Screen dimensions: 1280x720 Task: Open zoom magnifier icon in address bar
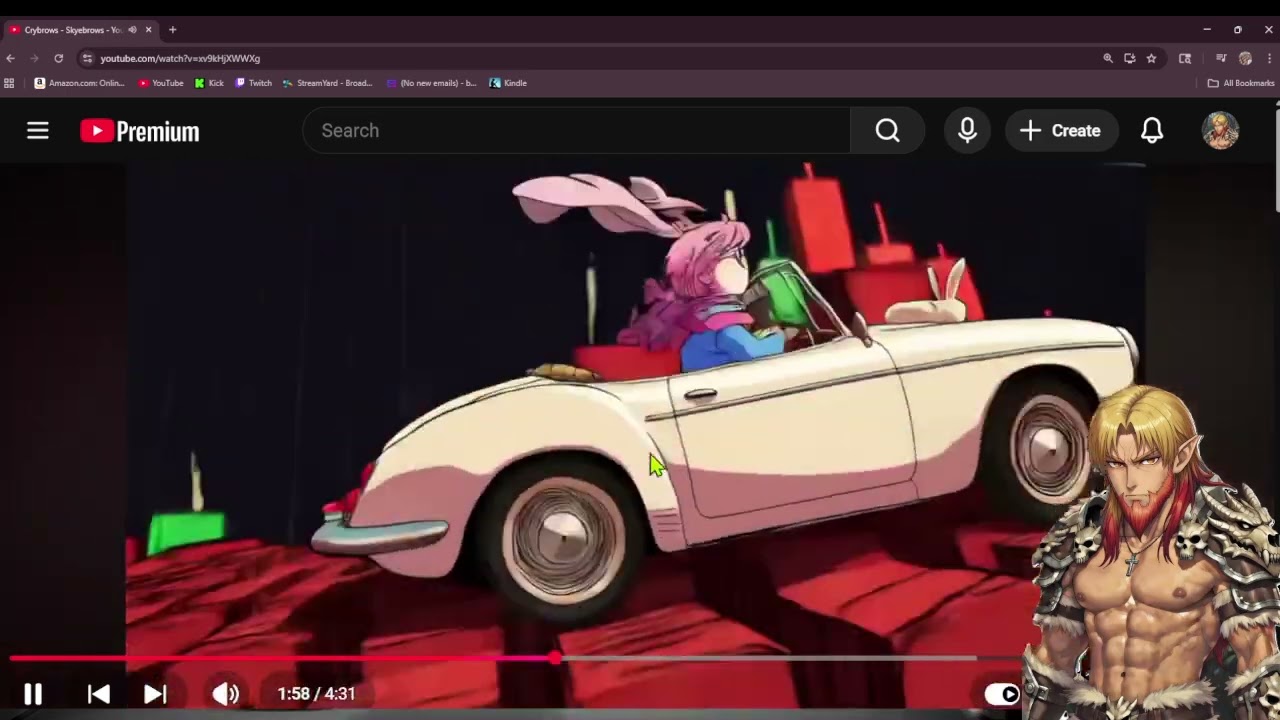[1108, 59]
